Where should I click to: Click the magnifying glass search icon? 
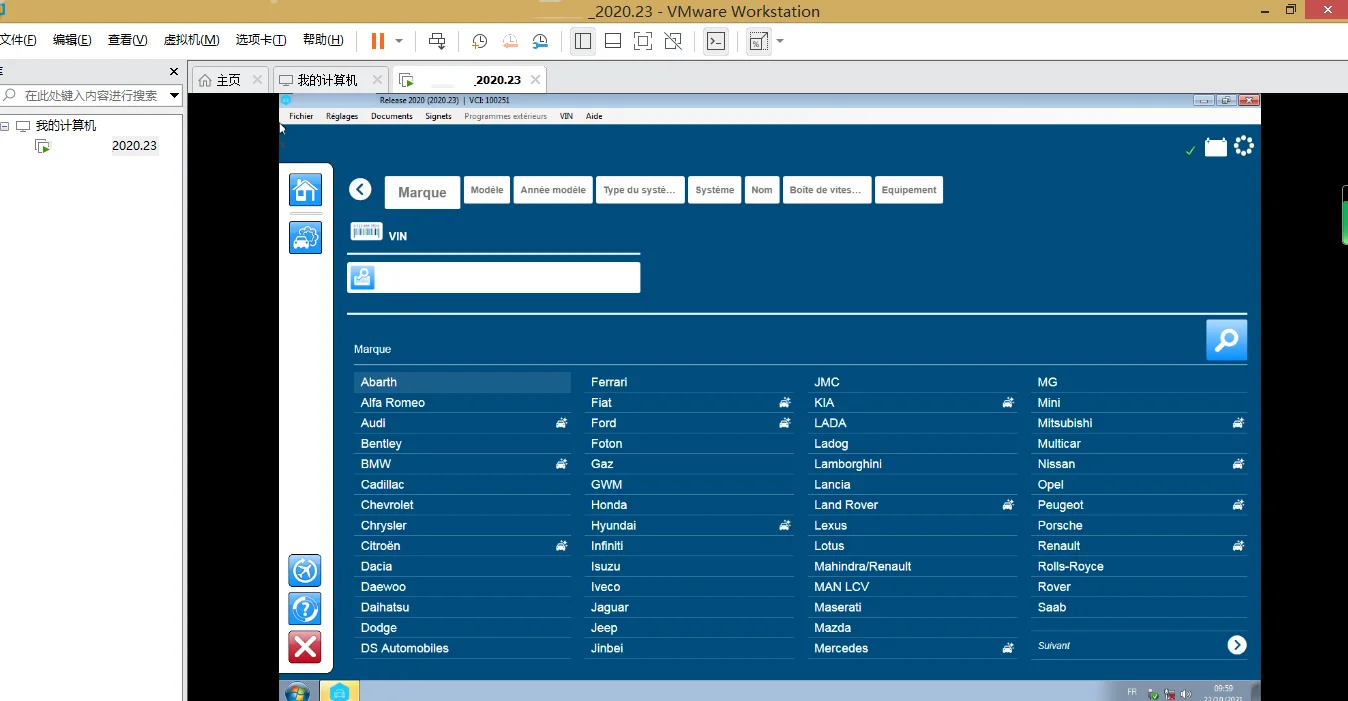1226,340
